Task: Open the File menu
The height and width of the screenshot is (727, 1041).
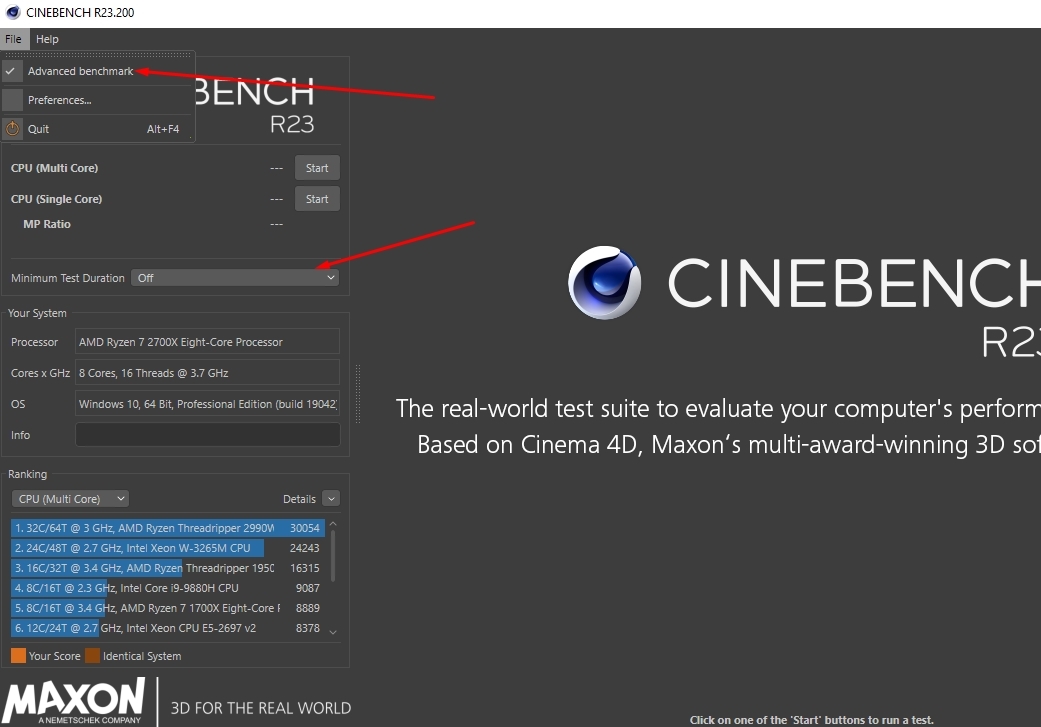Action: pyautogui.click(x=13, y=39)
